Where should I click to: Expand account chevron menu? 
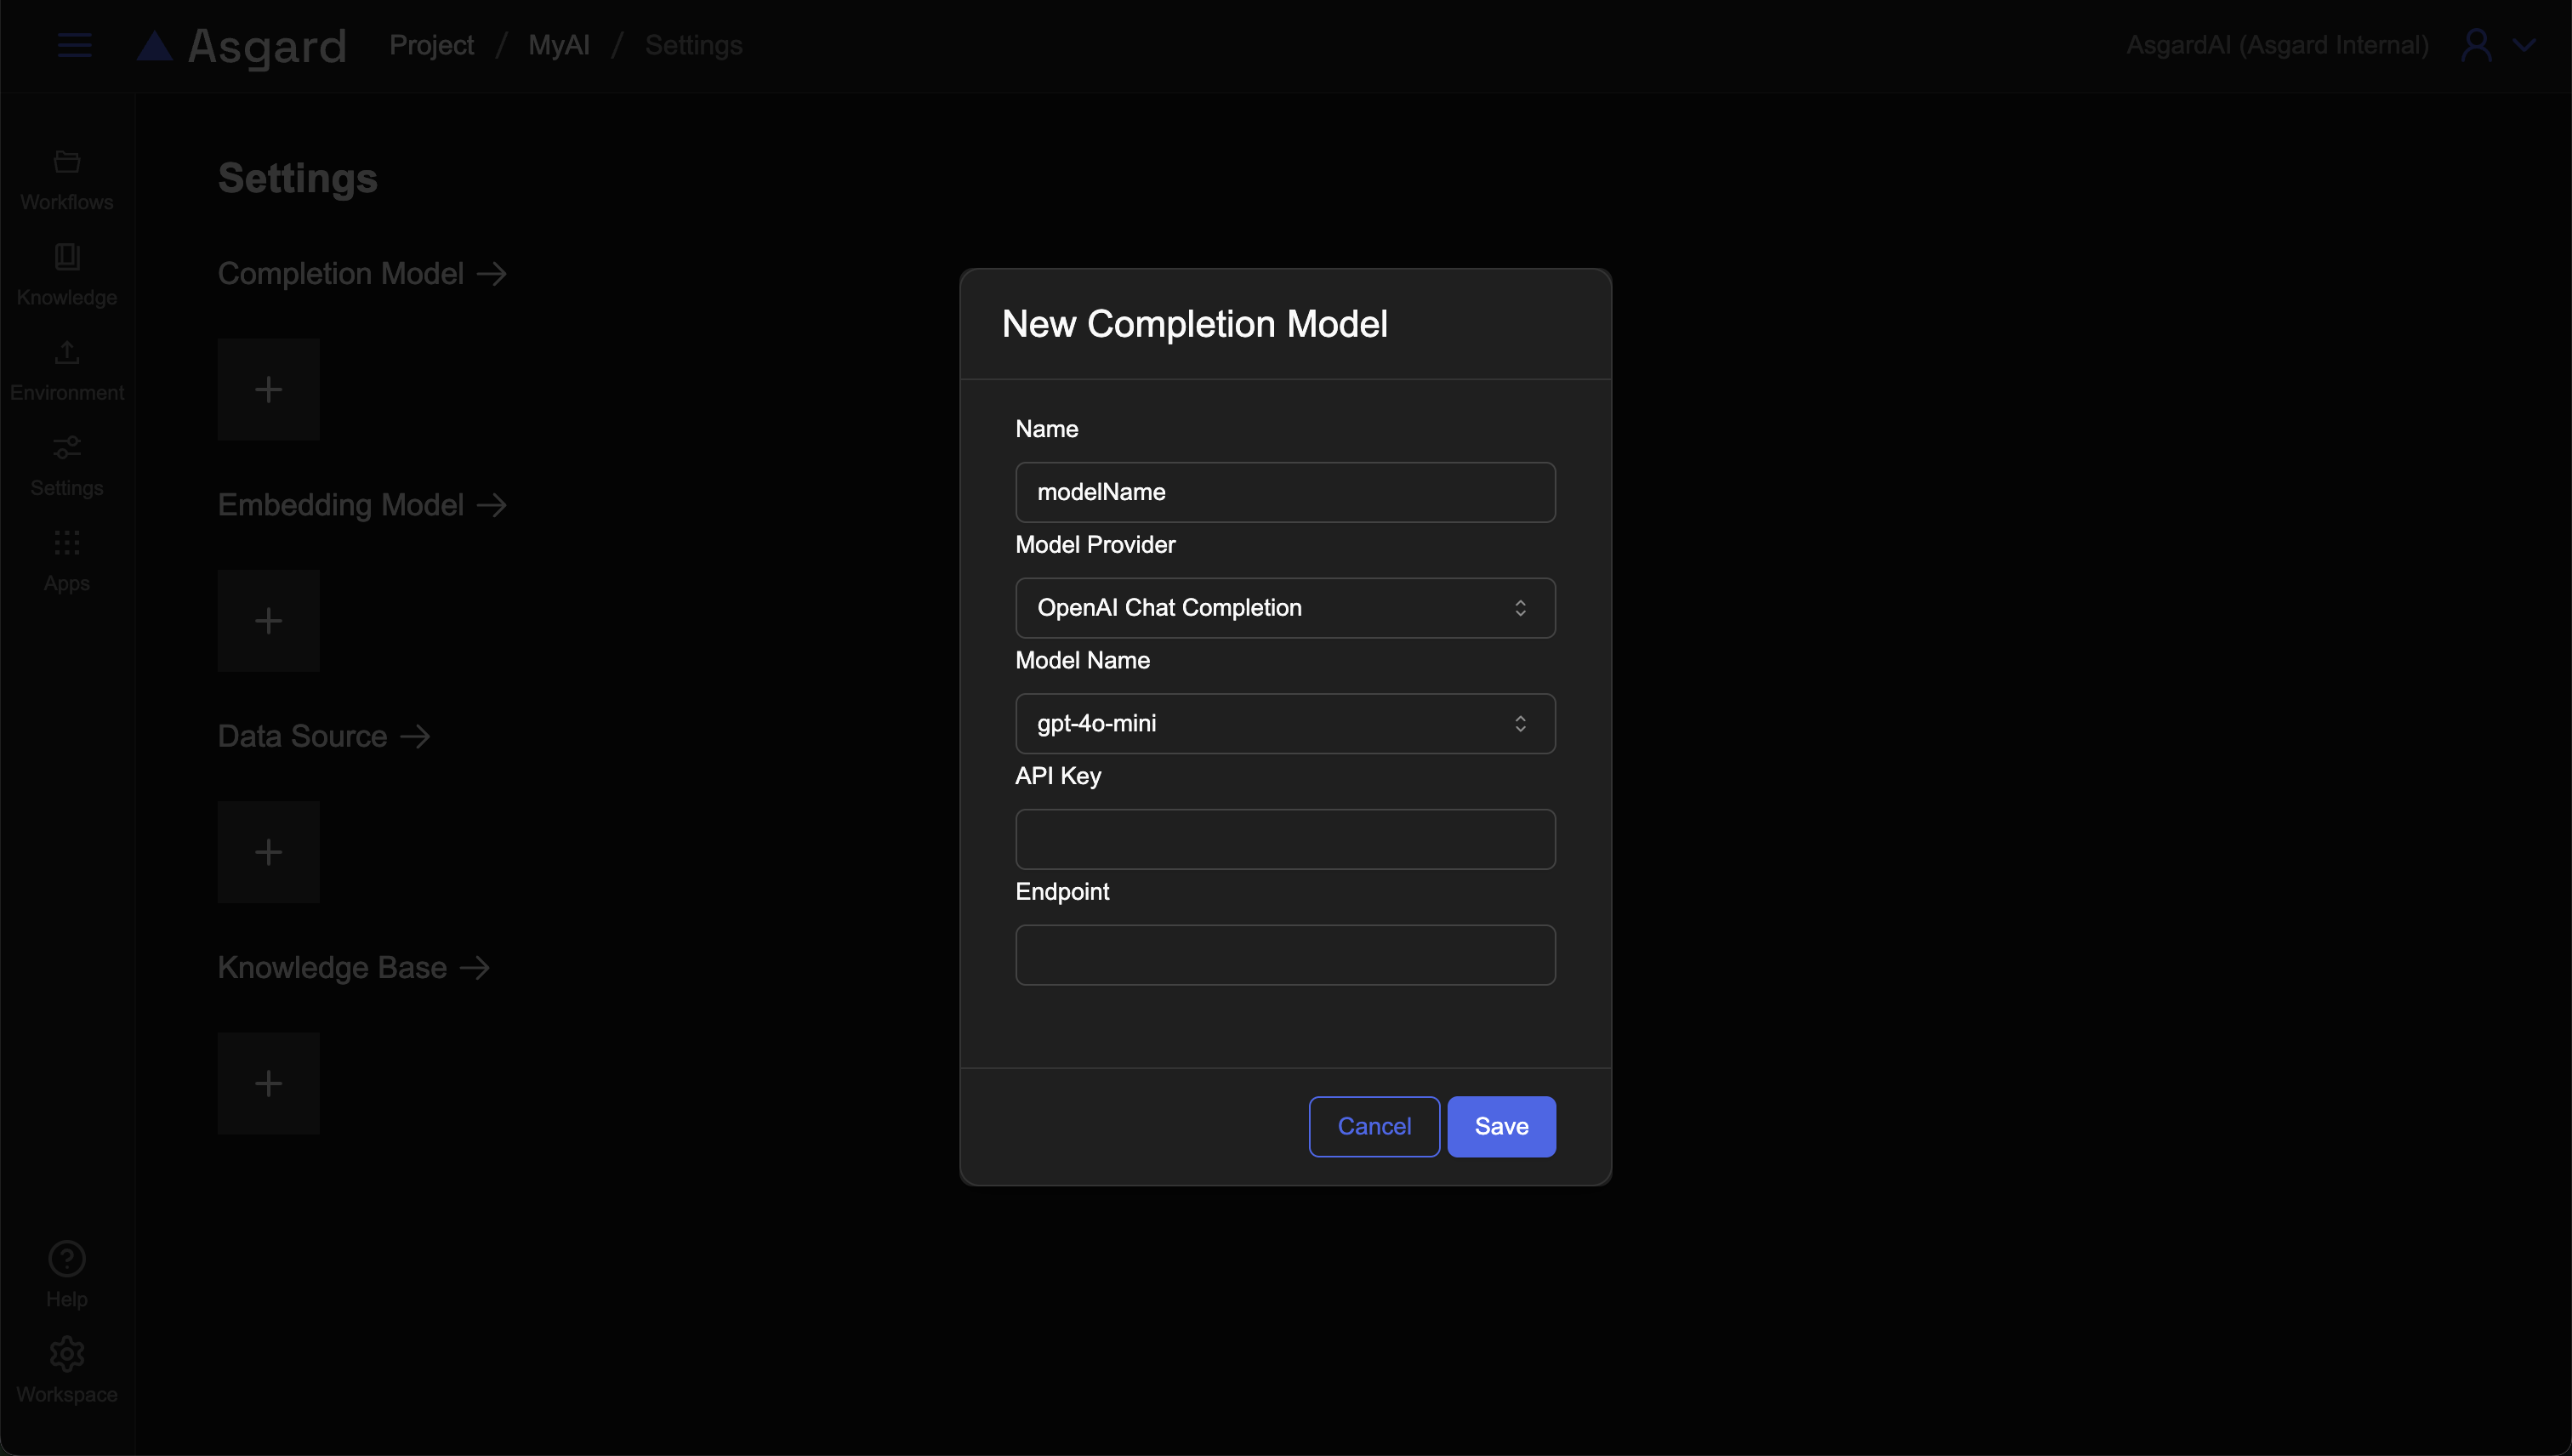pyautogui.click(x=2524, y=45)
